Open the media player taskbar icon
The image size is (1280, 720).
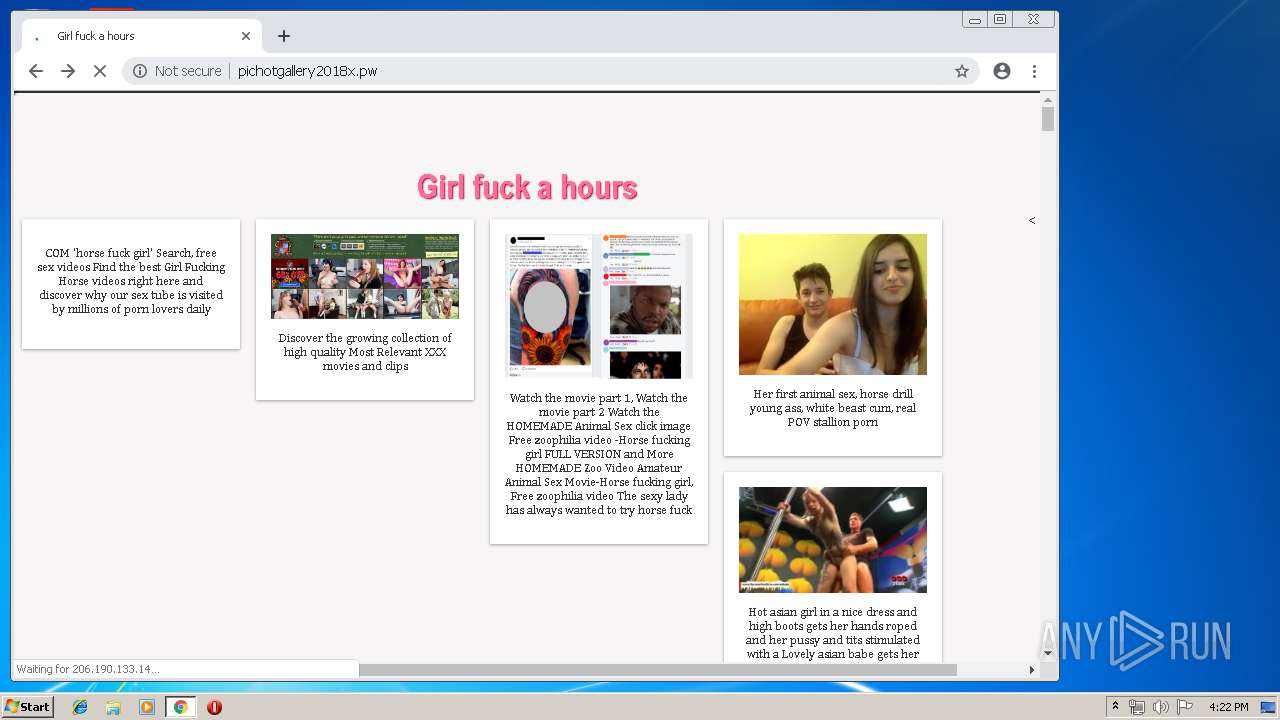point(147,707)
